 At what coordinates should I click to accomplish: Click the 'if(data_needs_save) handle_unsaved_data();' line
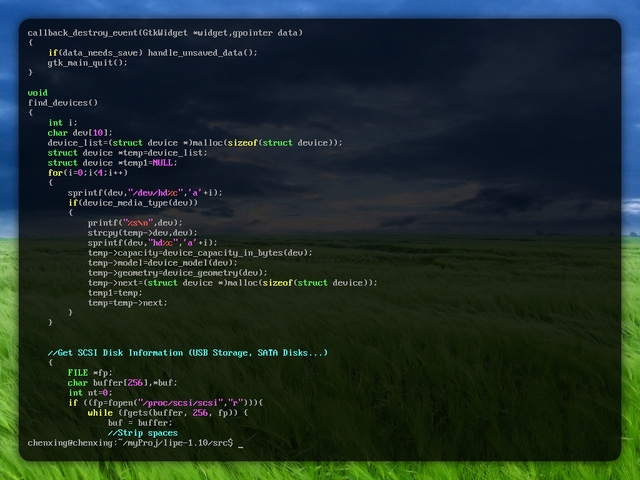[153, 53]
